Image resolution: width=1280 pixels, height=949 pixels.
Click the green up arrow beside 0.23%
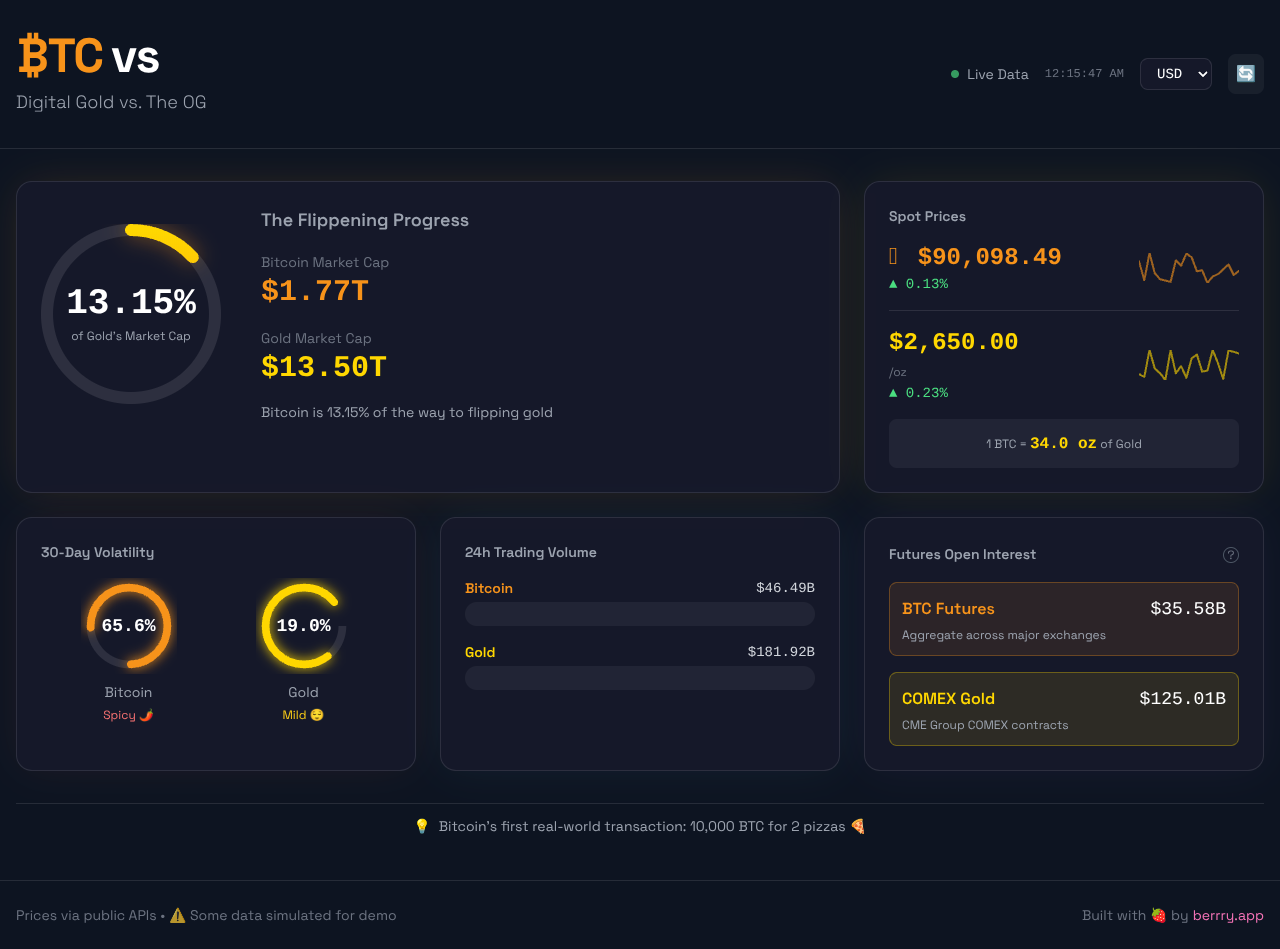pos(892,392)
